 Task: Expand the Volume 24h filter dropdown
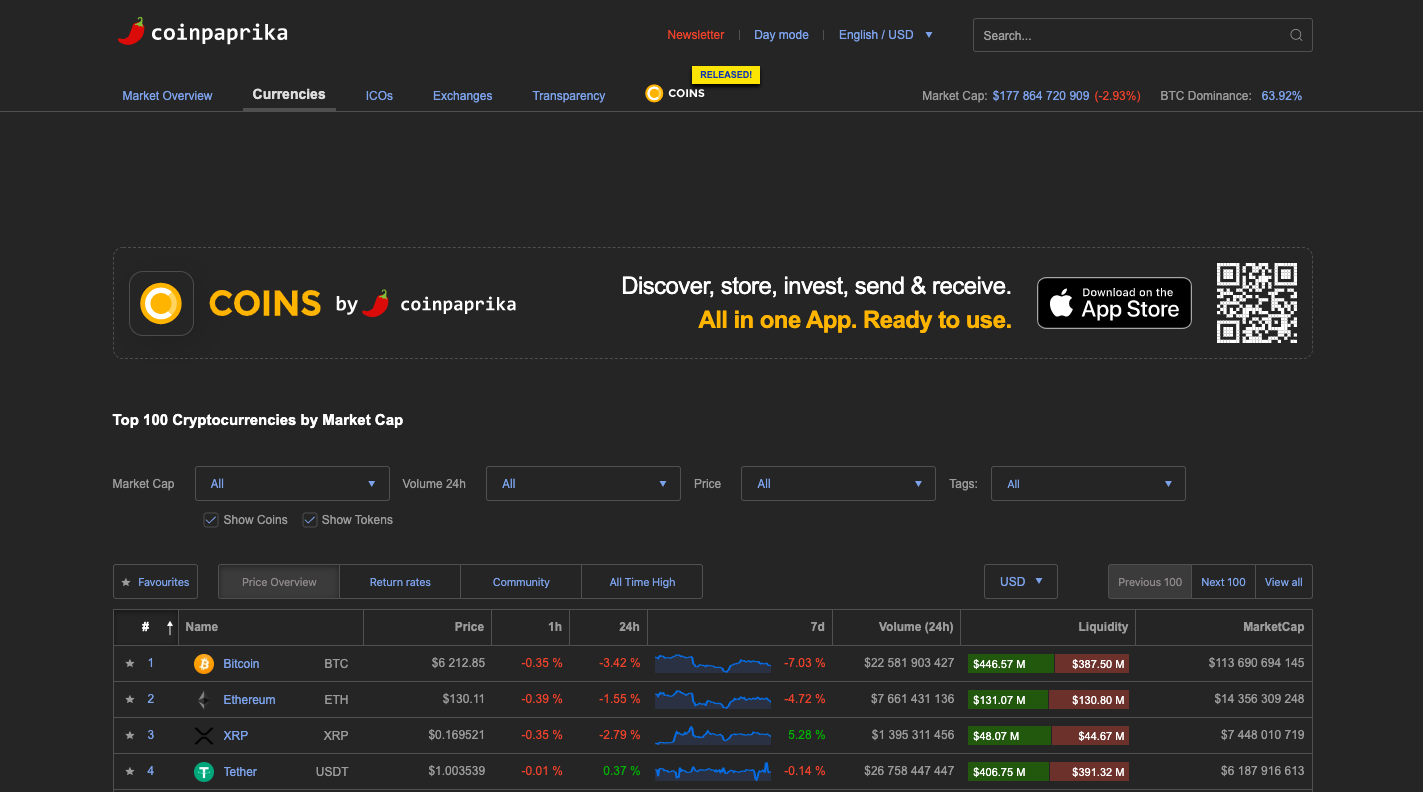(x=583, y=484)
